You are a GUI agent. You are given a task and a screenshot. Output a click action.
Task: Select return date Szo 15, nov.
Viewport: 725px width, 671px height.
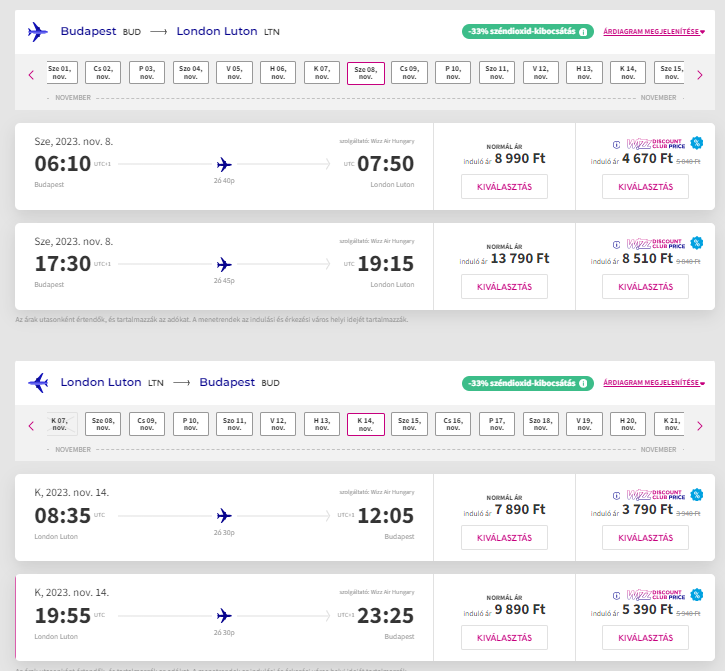[x=410, y=424]
